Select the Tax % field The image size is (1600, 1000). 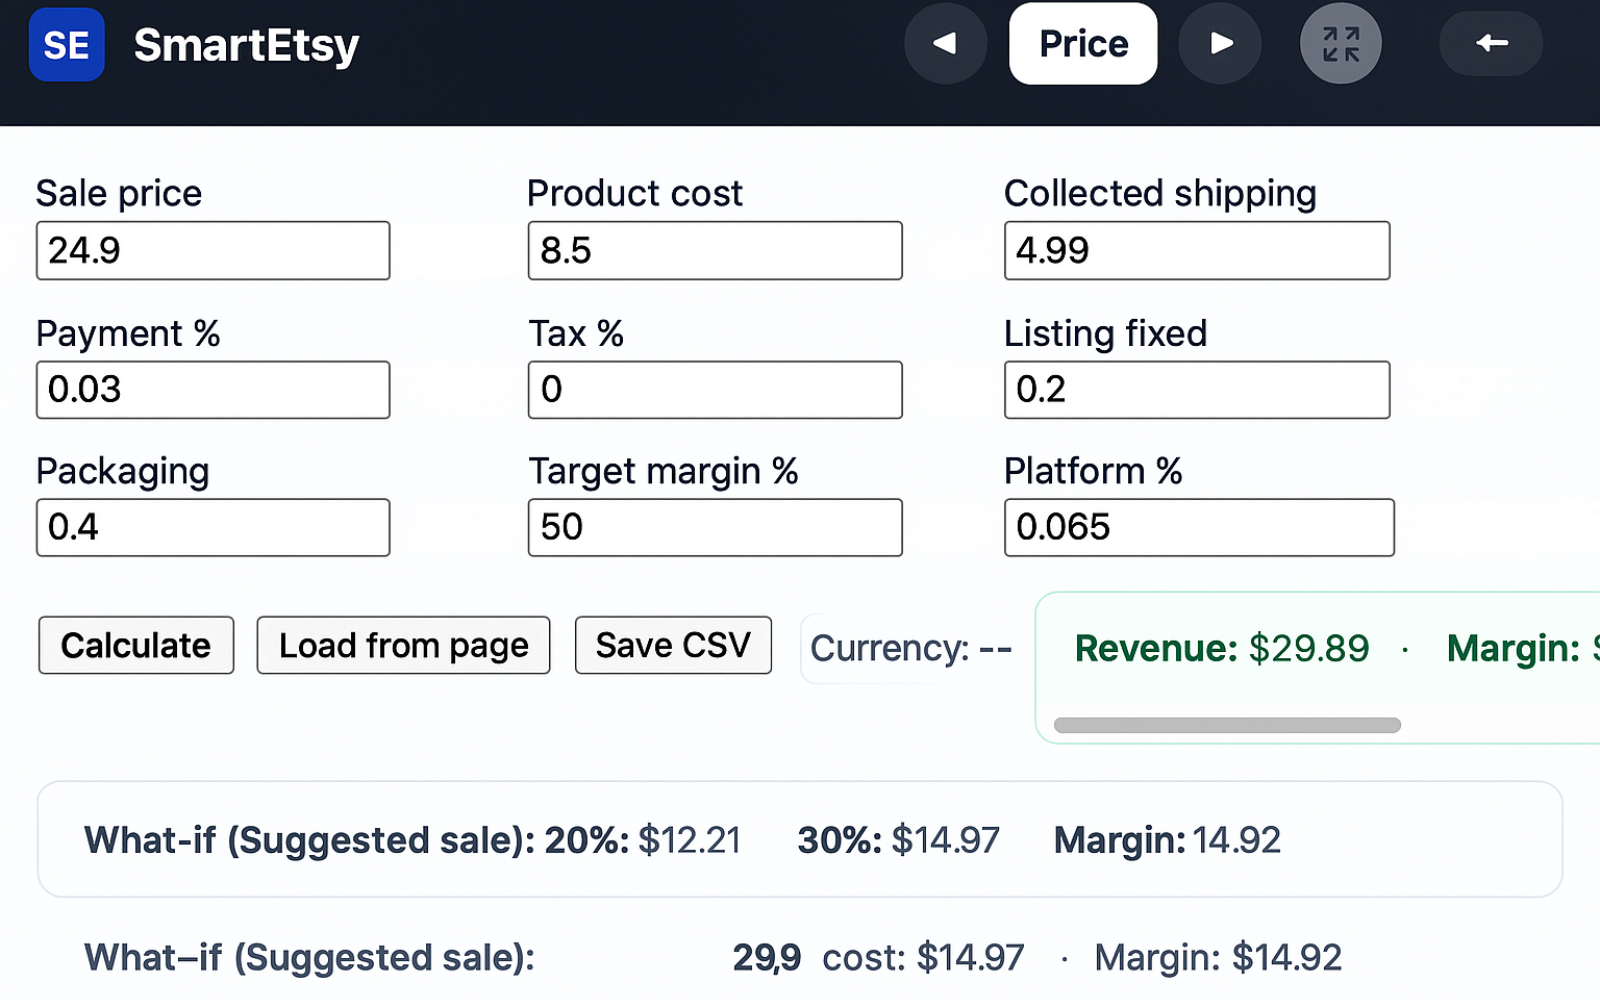pyautogui.click(x=715, y=389)
